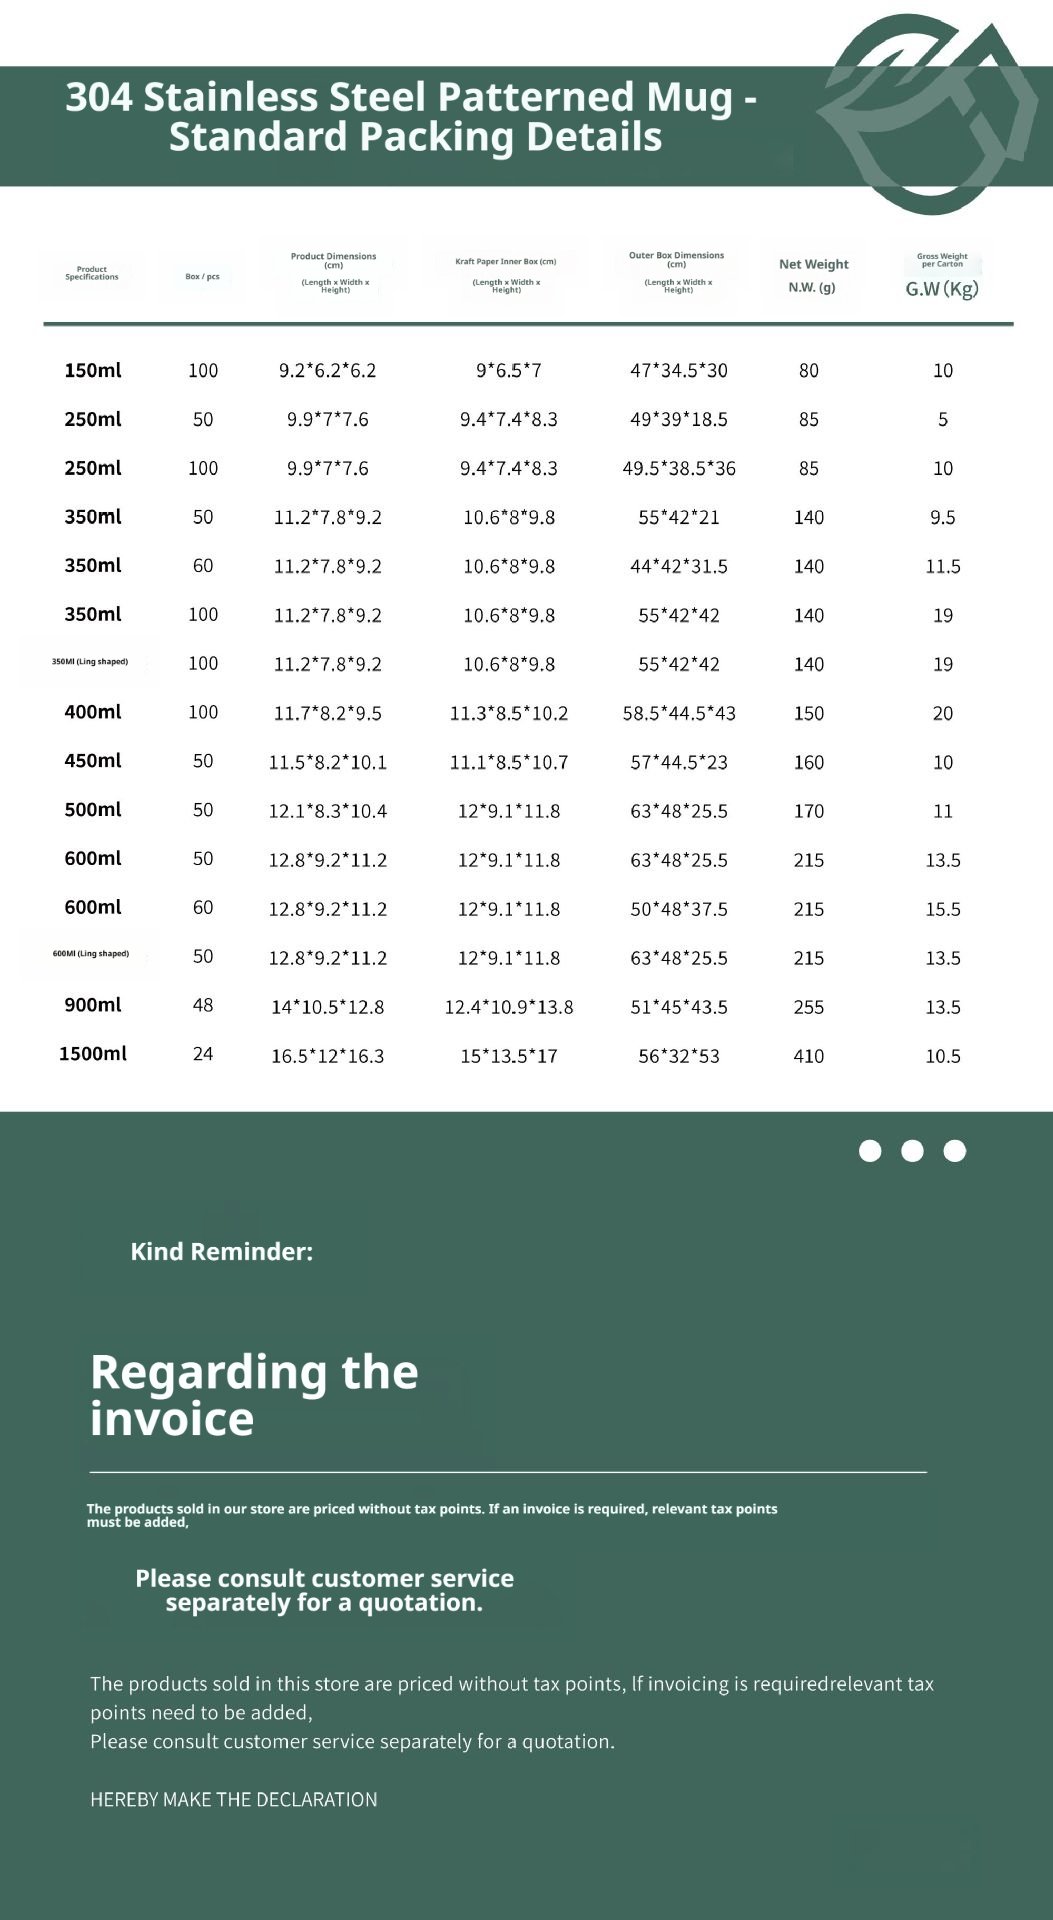Click the "Kind Reminder:" text
Screen dimensions: 1053x1920
[x=222, y=1252]
